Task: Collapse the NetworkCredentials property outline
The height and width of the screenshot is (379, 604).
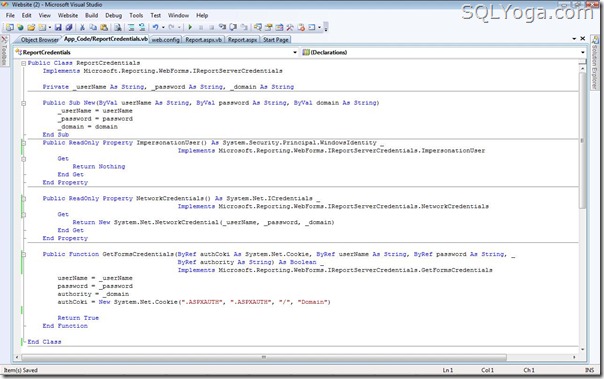Action: (23, 199)
